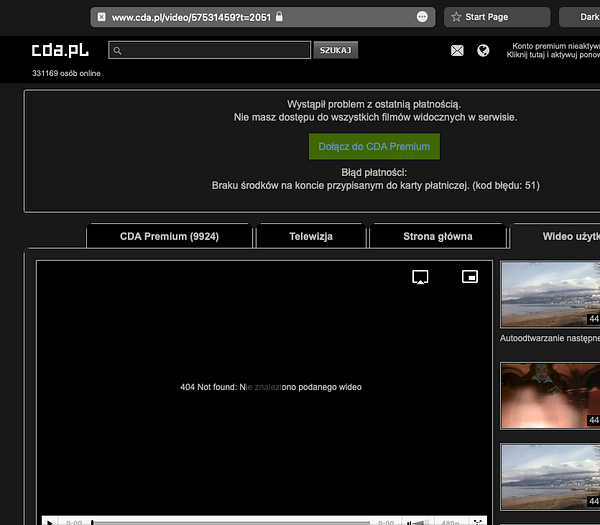Focus the site search input field
Image resolution: width=600 pixels, height=525 pixels.
coord(209,50)
